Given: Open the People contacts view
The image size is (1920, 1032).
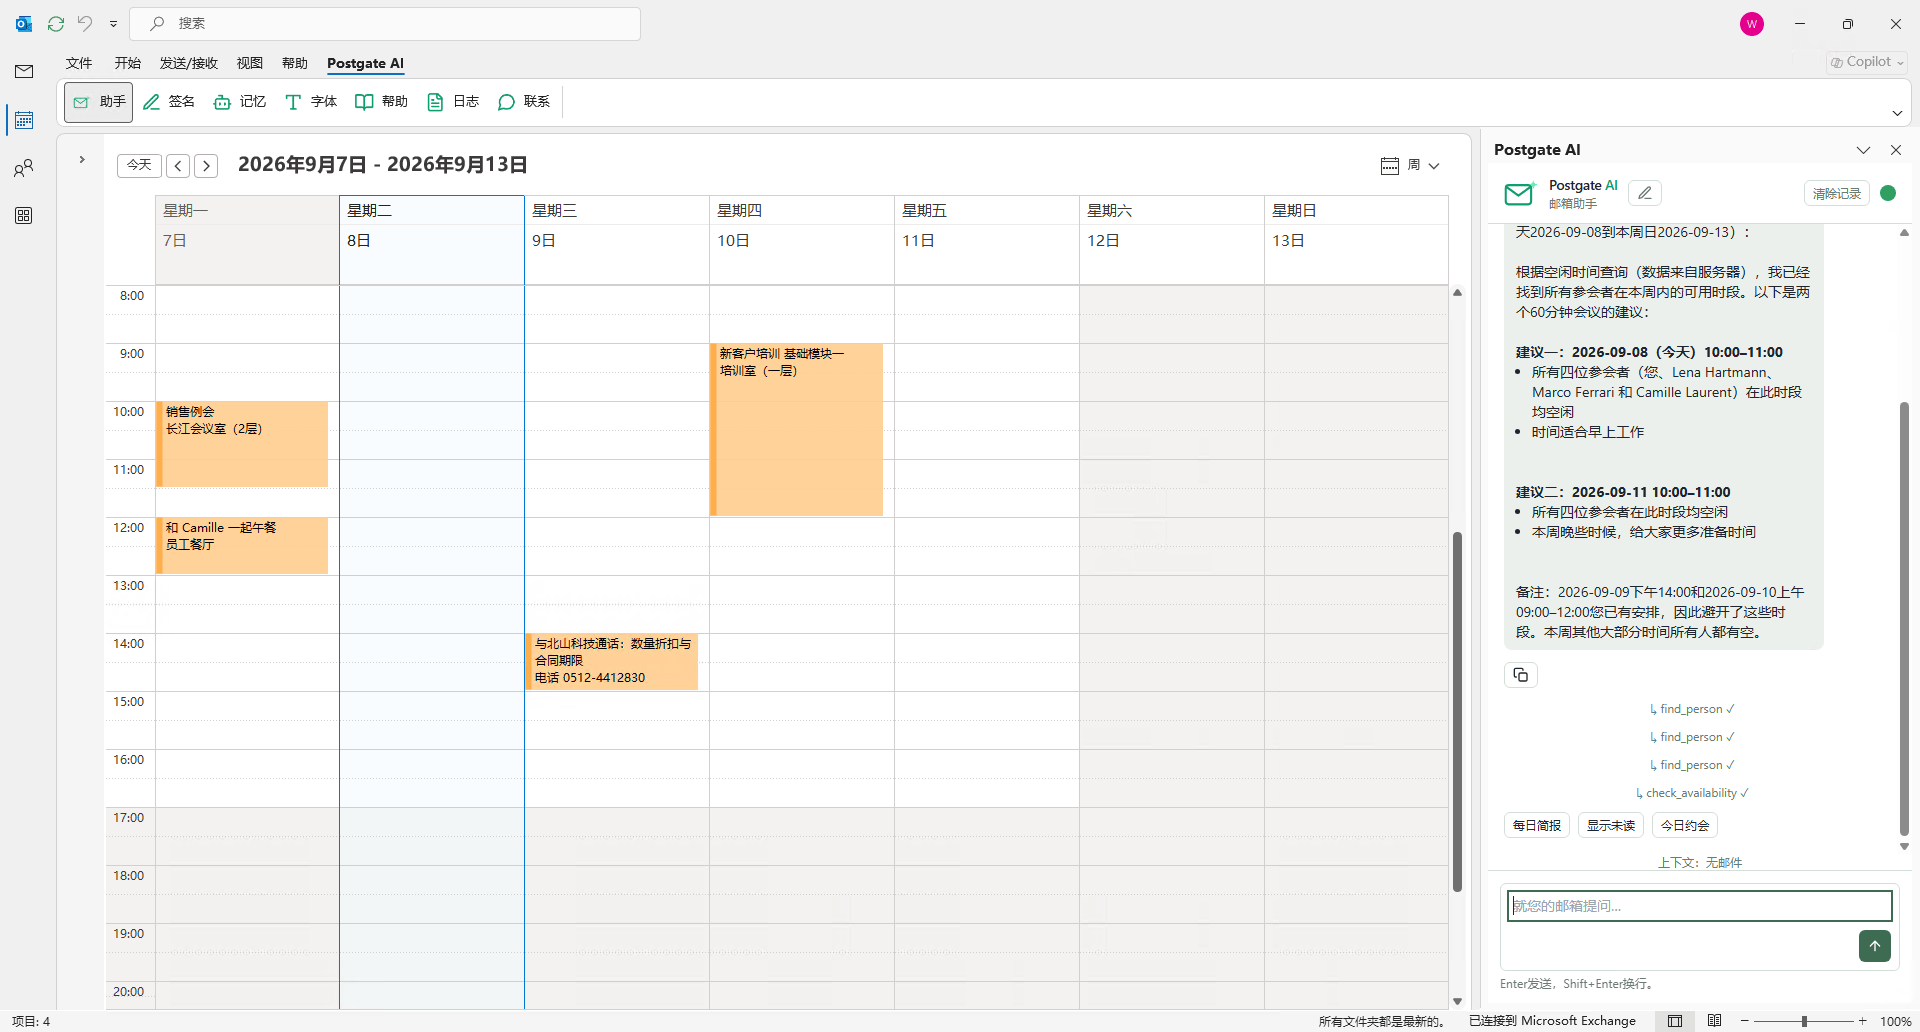Looking at the screenshot, I should point(24,168).
